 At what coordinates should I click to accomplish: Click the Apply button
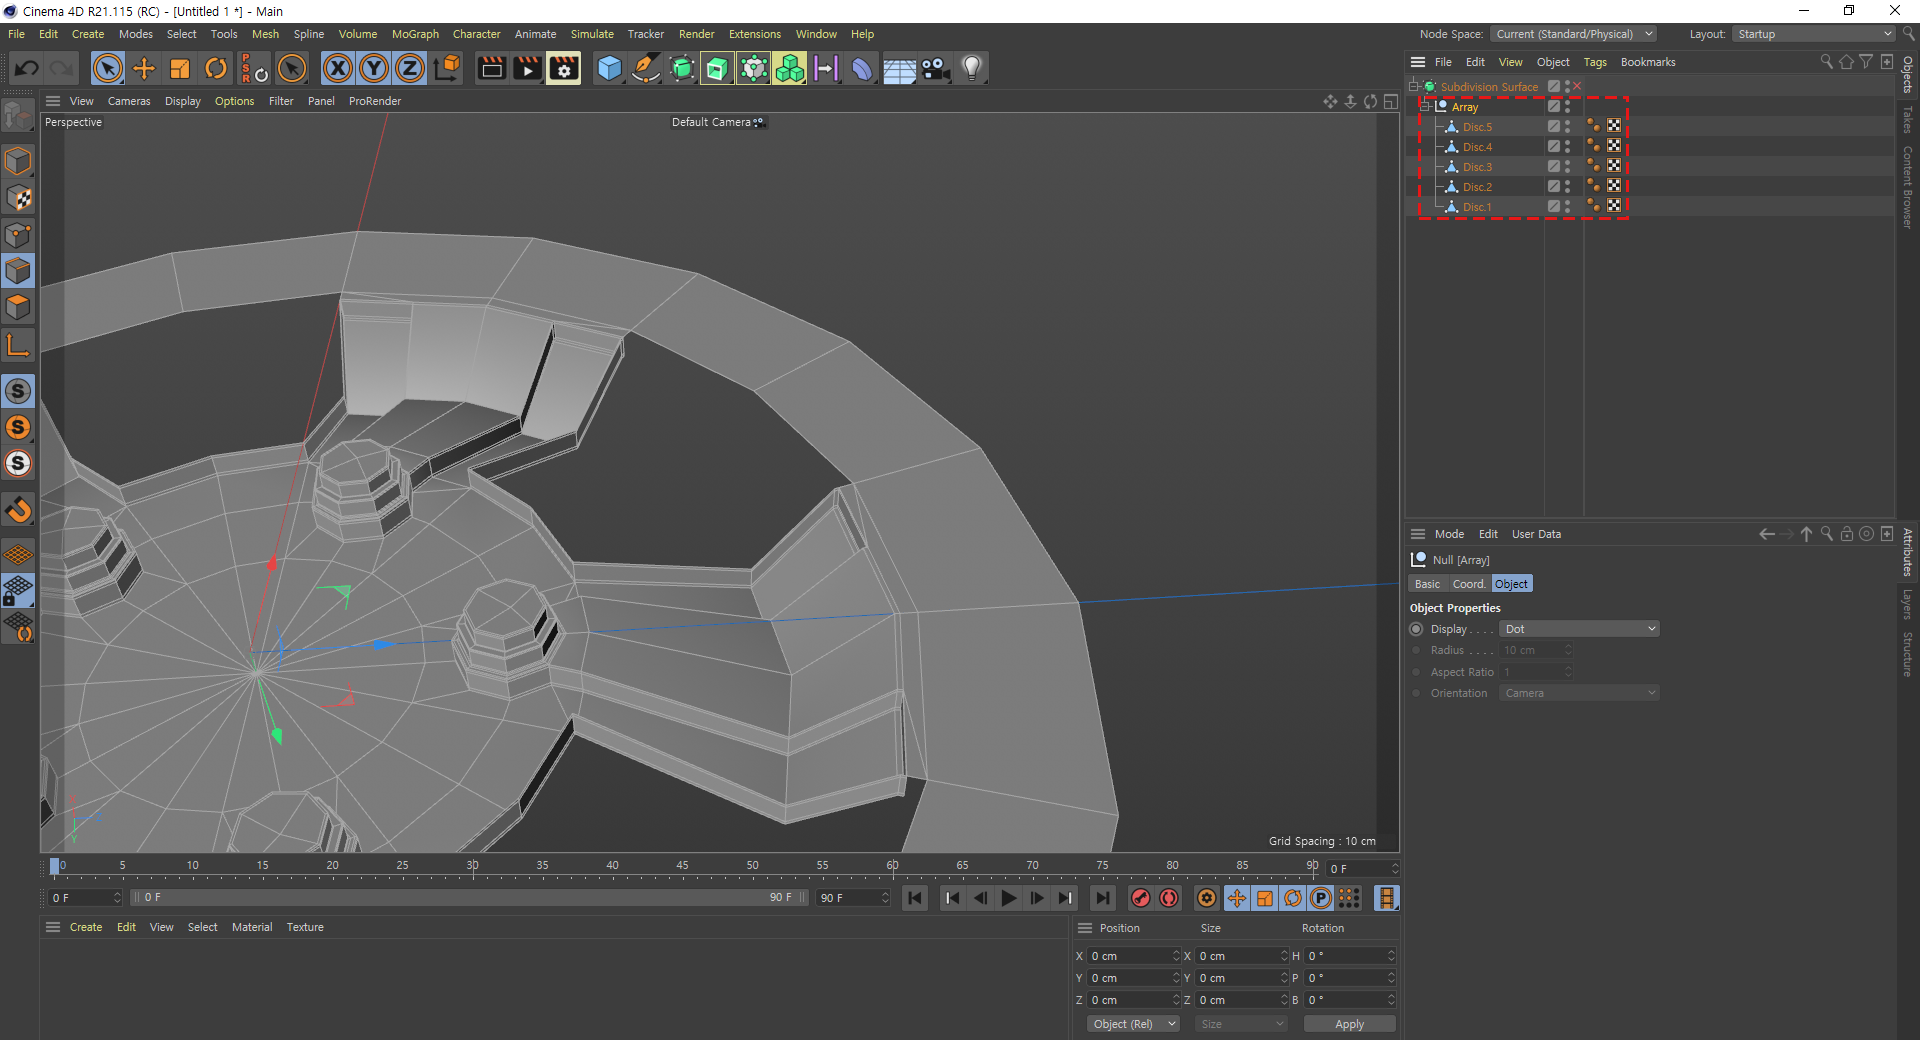click(1349, 1024)
